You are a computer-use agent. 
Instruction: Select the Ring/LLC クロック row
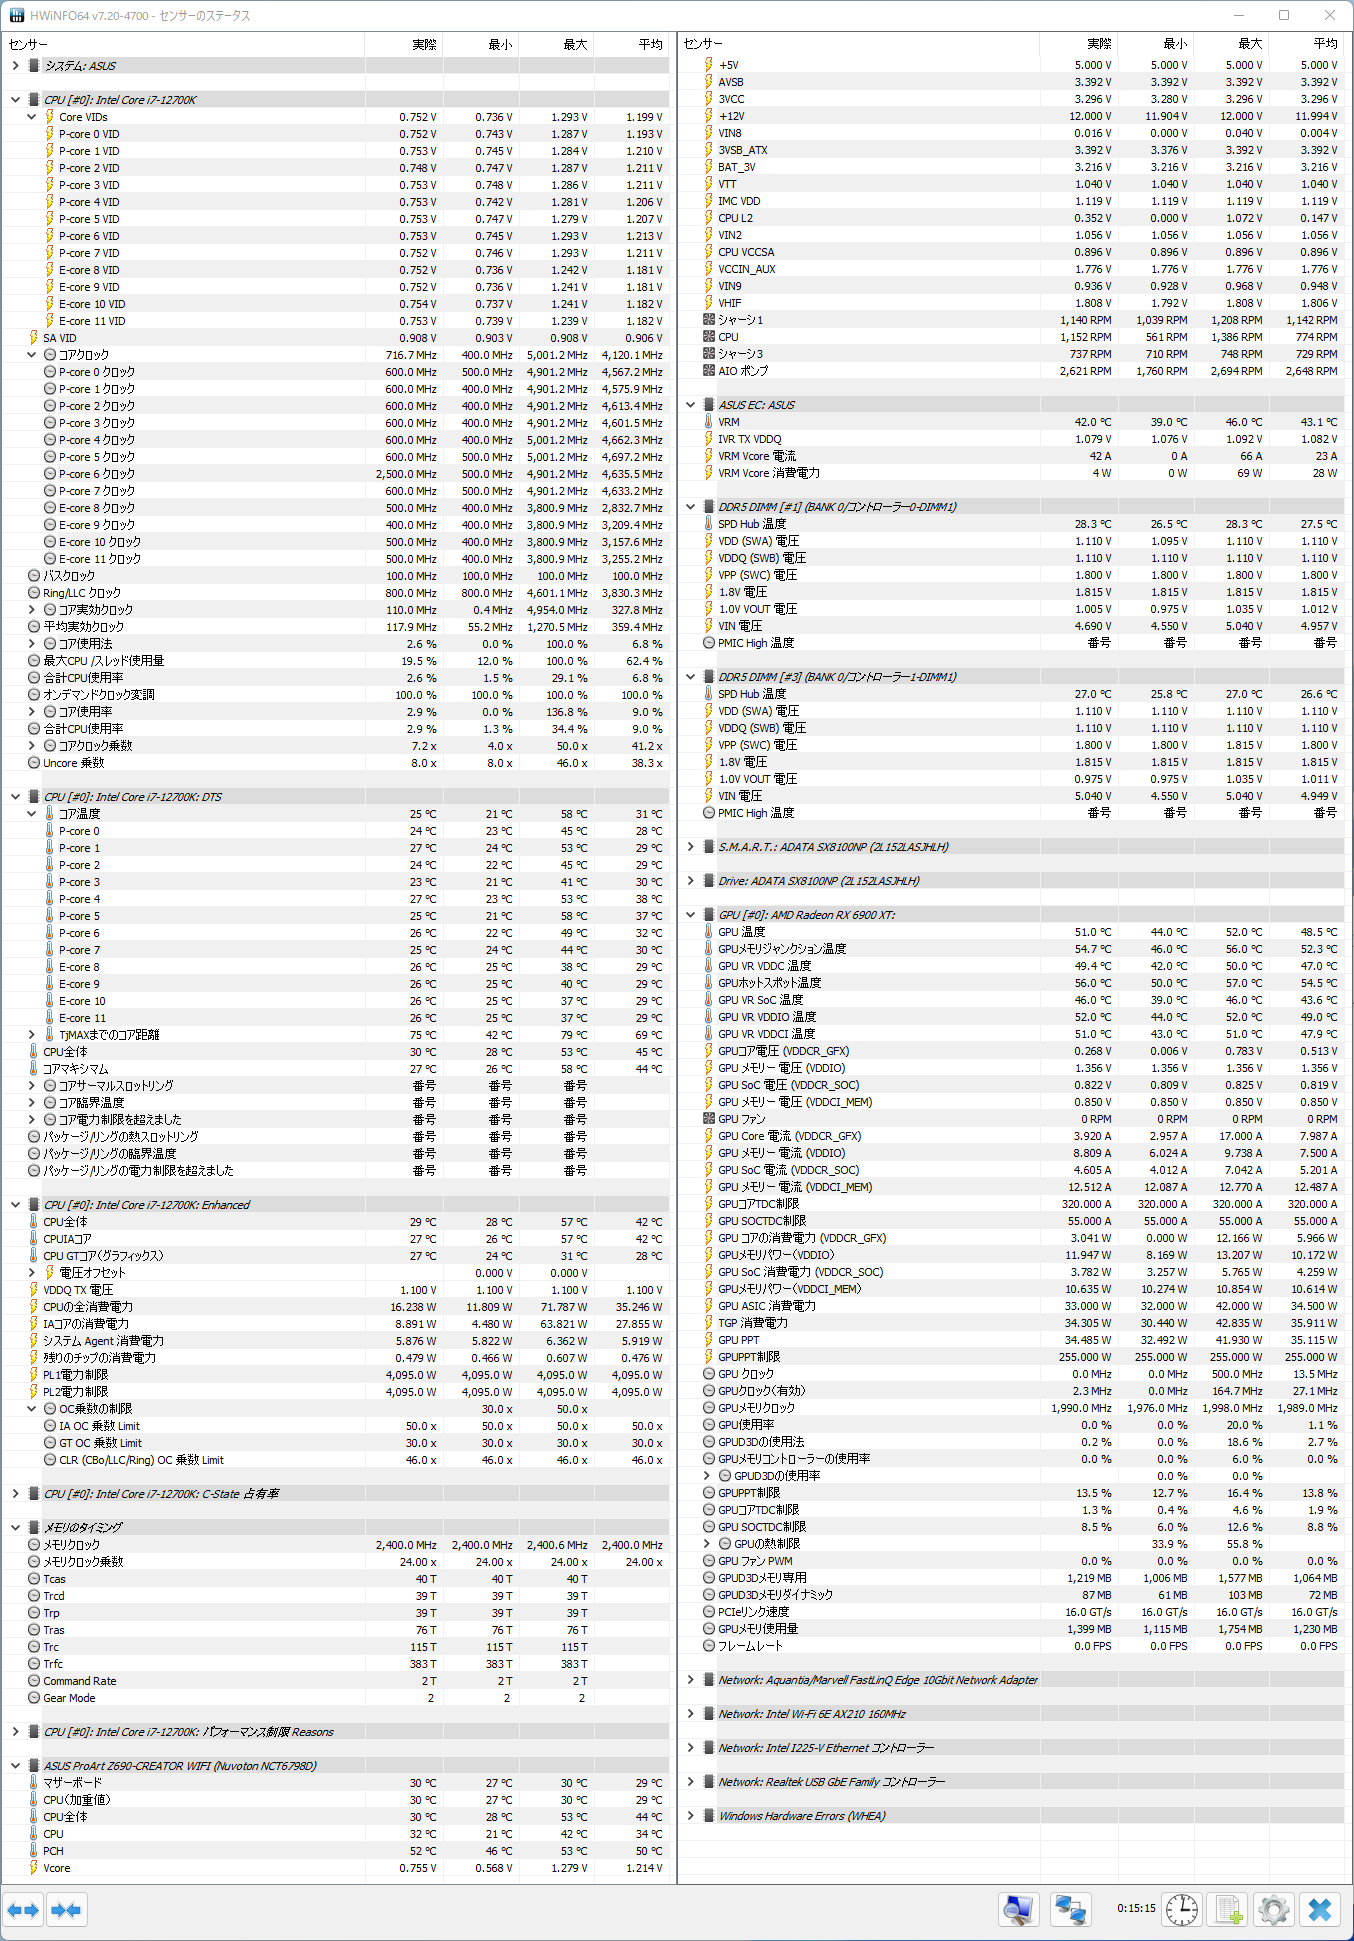click(x=335, y=593)
